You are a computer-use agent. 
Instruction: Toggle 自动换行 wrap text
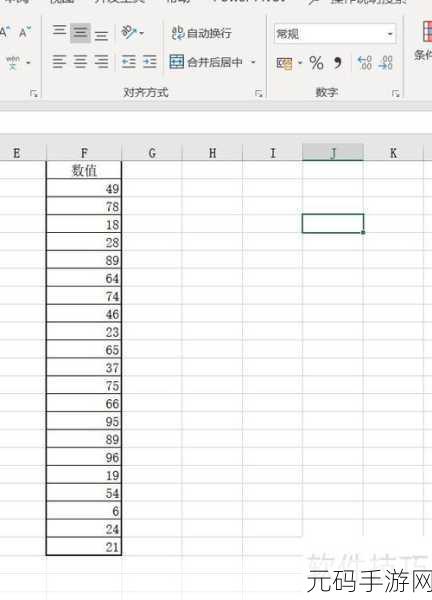tap(201, 33)
